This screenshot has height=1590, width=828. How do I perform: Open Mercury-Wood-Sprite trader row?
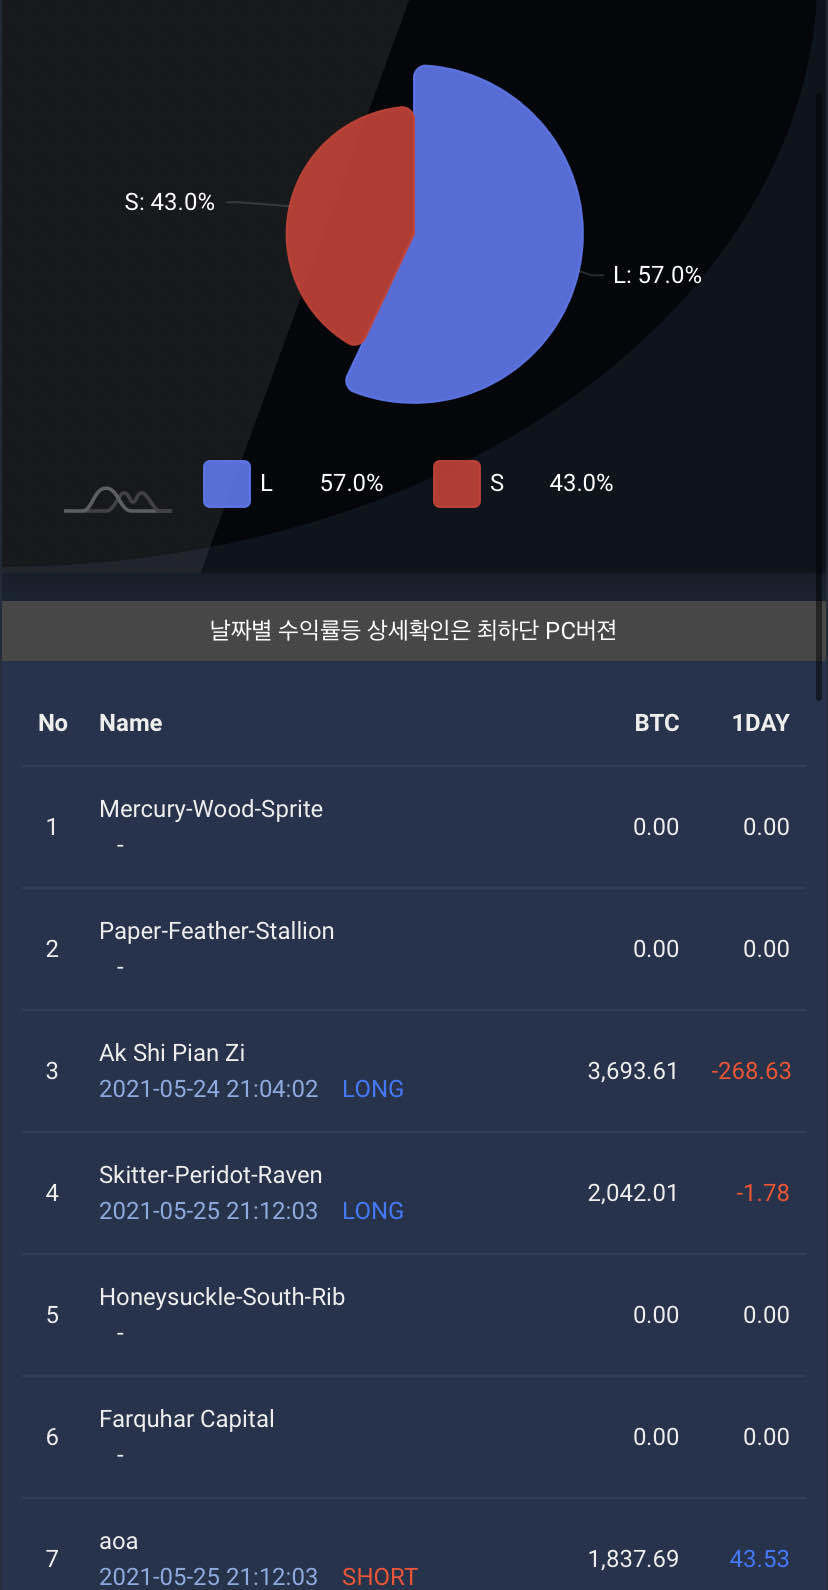tap(211, 809)
